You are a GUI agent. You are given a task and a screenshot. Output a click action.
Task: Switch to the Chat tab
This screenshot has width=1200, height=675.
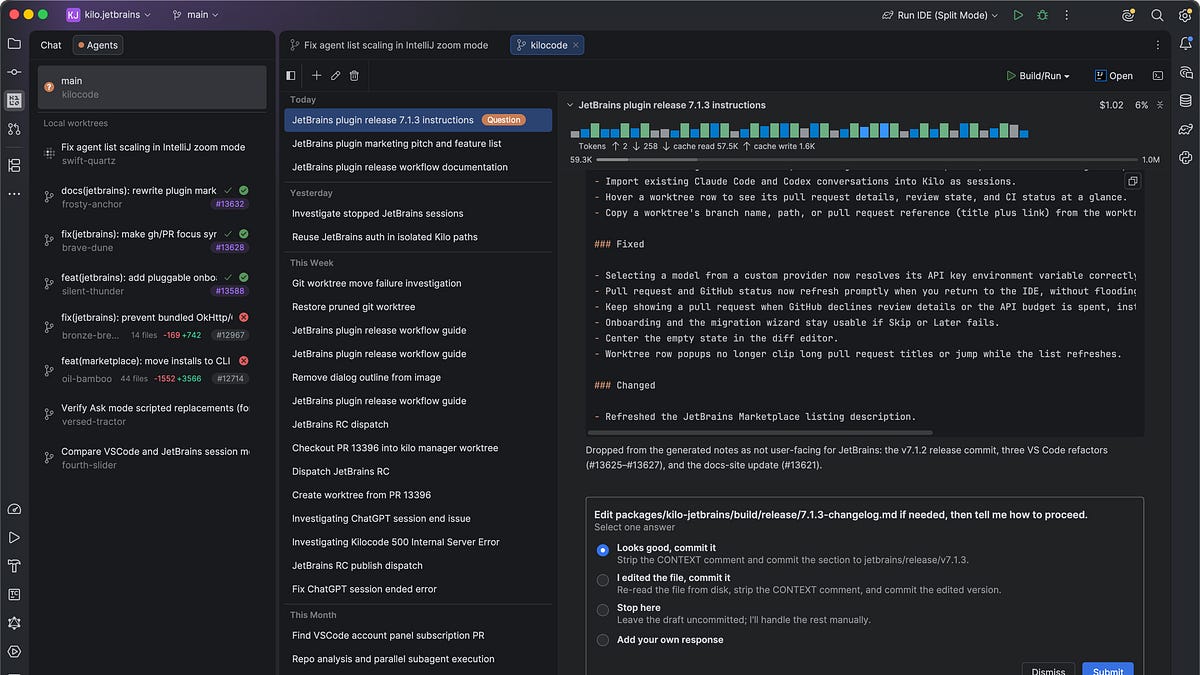point(51,45)
